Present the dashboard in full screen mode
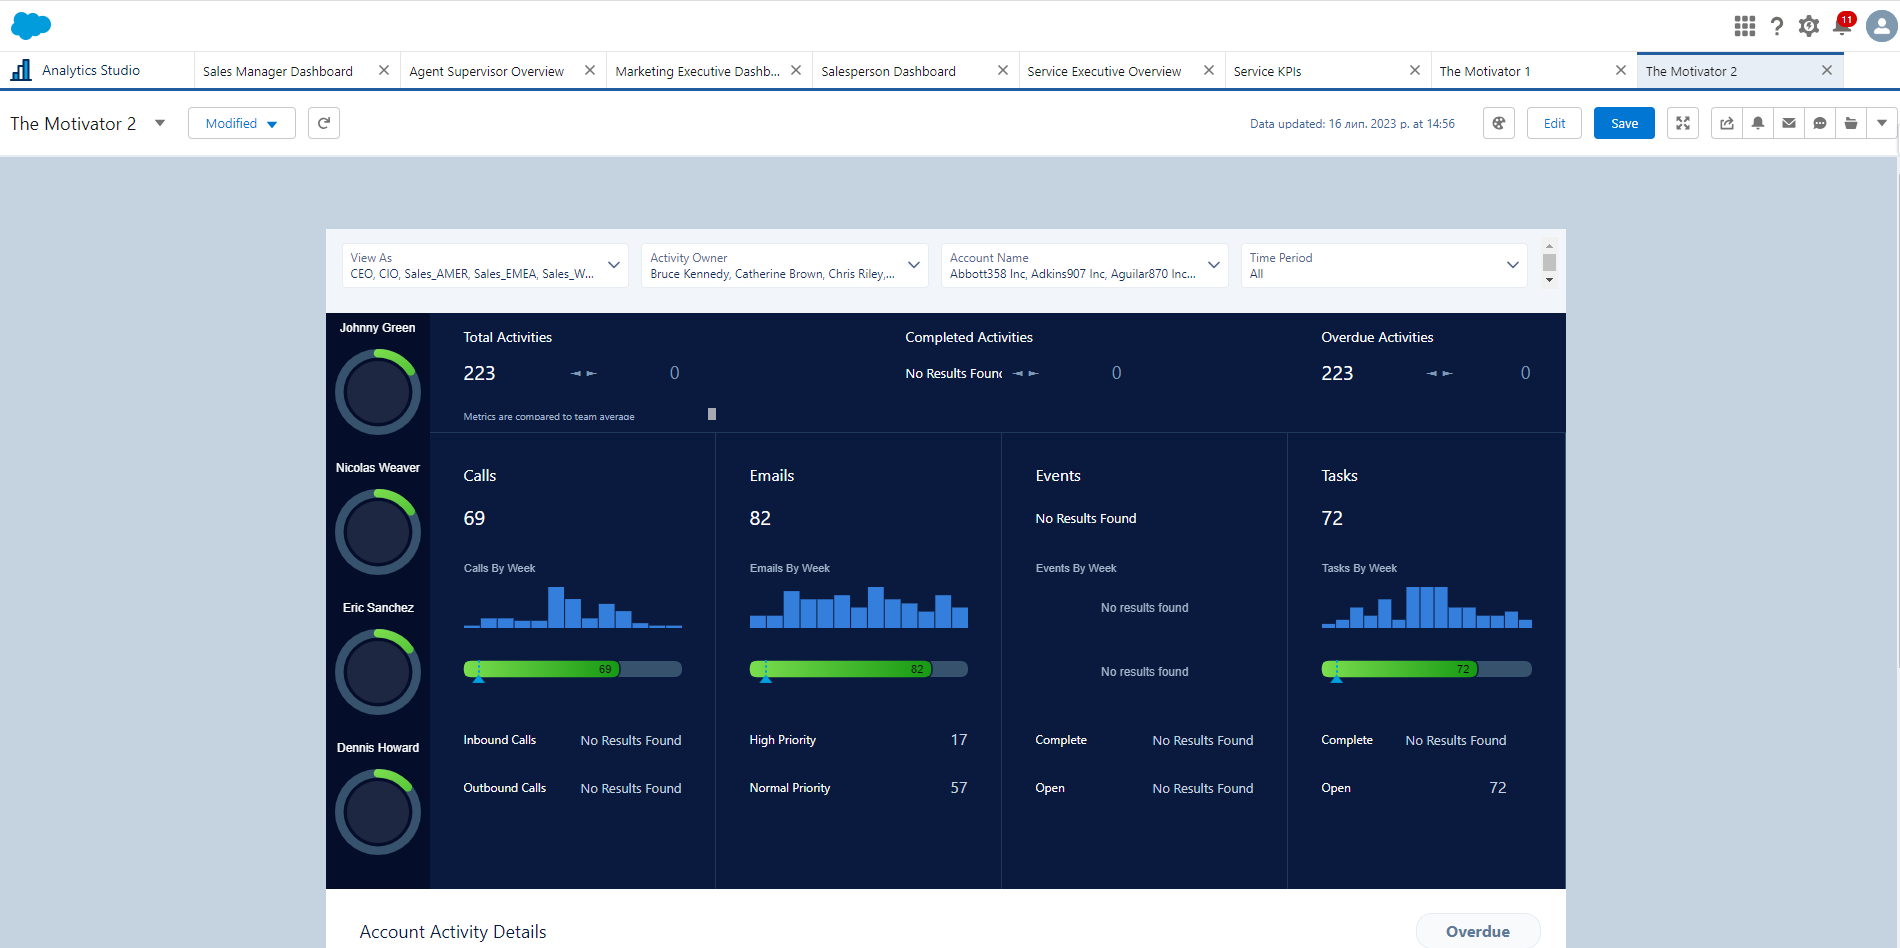 point(1683,122)
